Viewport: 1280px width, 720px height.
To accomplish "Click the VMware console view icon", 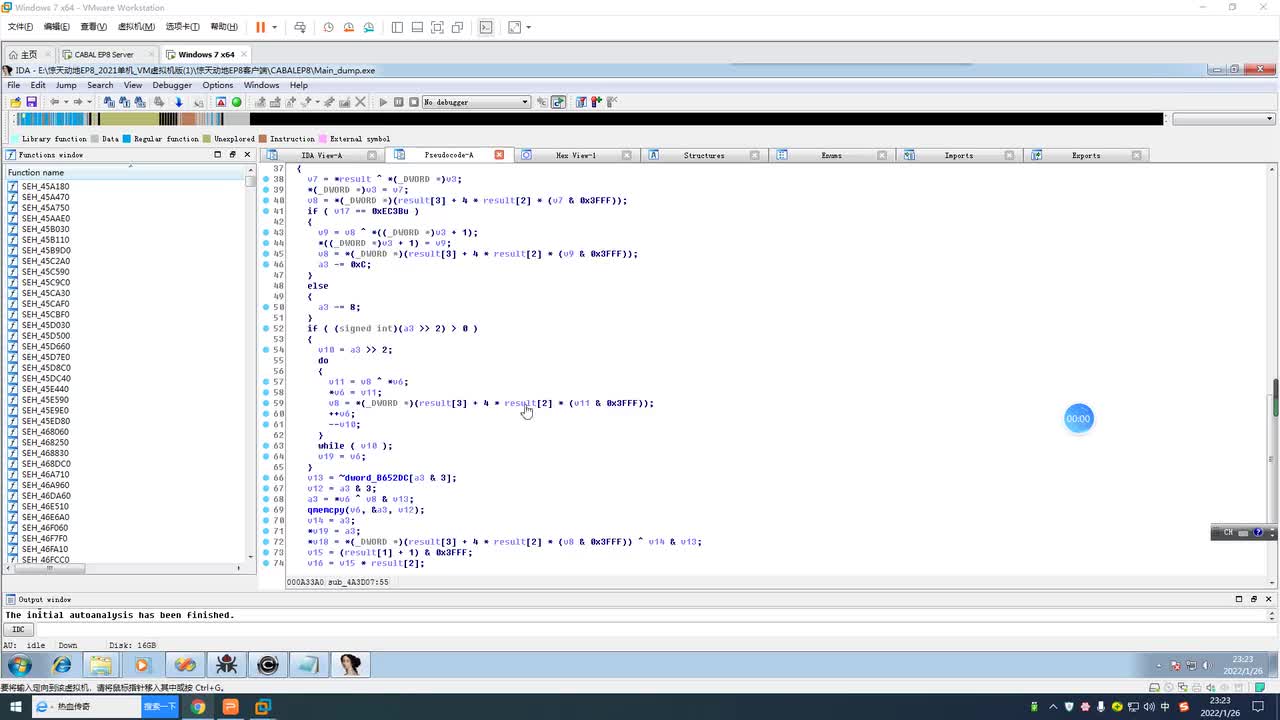I will [x=486, y=28].
